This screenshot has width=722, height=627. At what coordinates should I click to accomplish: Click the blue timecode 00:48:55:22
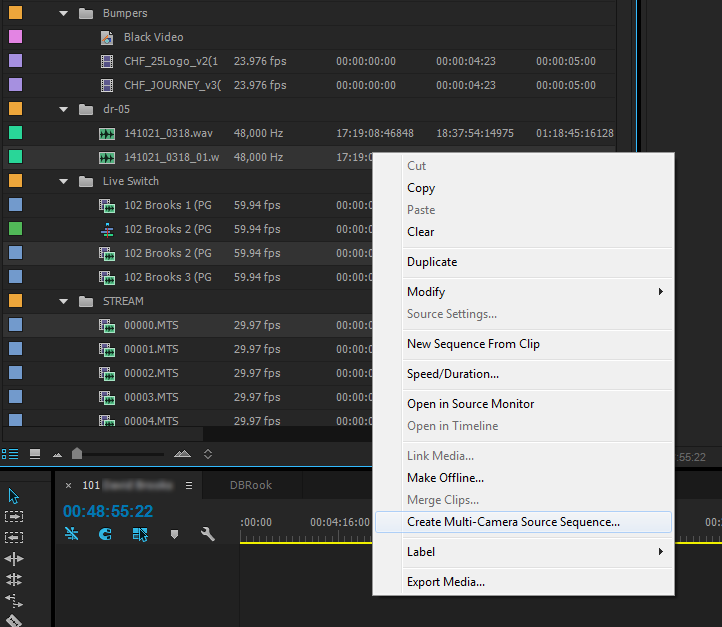tap(108, 511)
